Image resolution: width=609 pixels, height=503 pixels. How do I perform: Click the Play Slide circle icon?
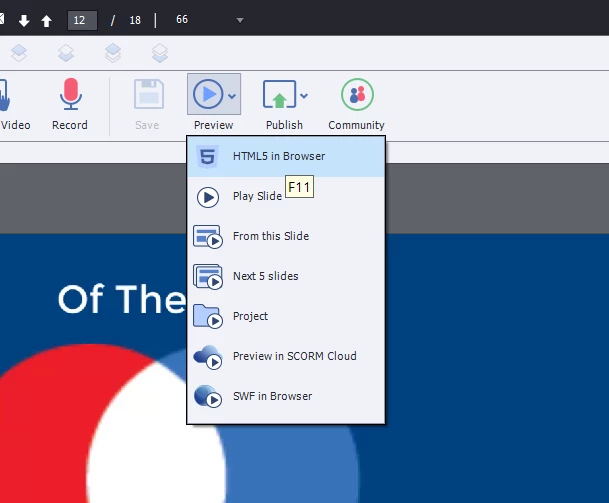(x=208, y=197)
